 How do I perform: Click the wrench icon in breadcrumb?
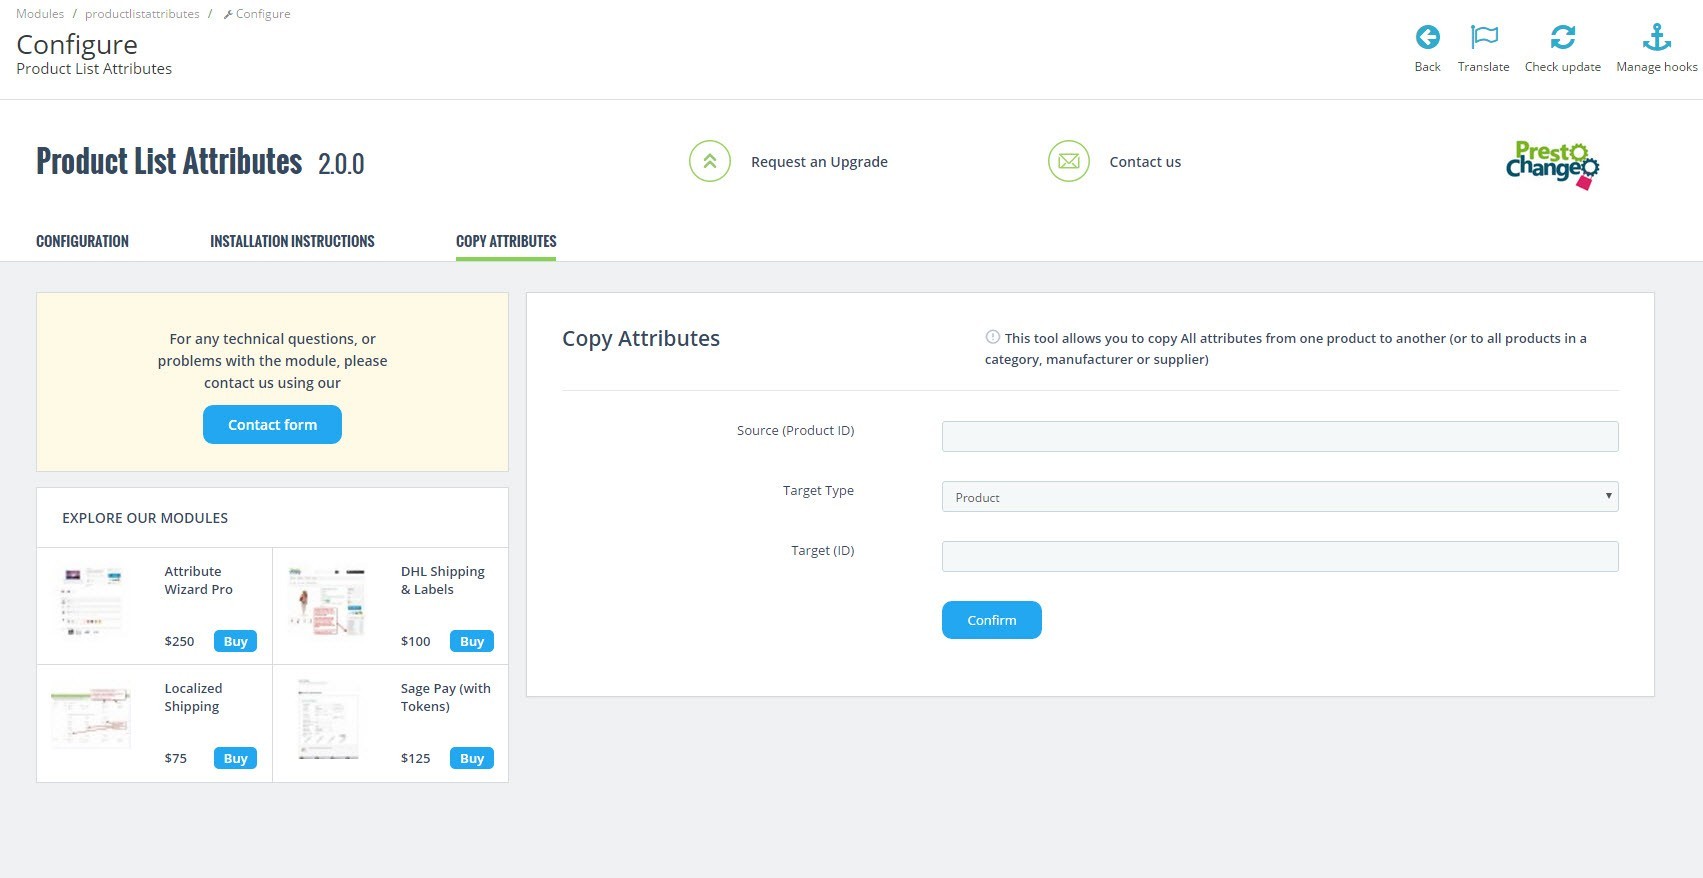coord(228,14)
